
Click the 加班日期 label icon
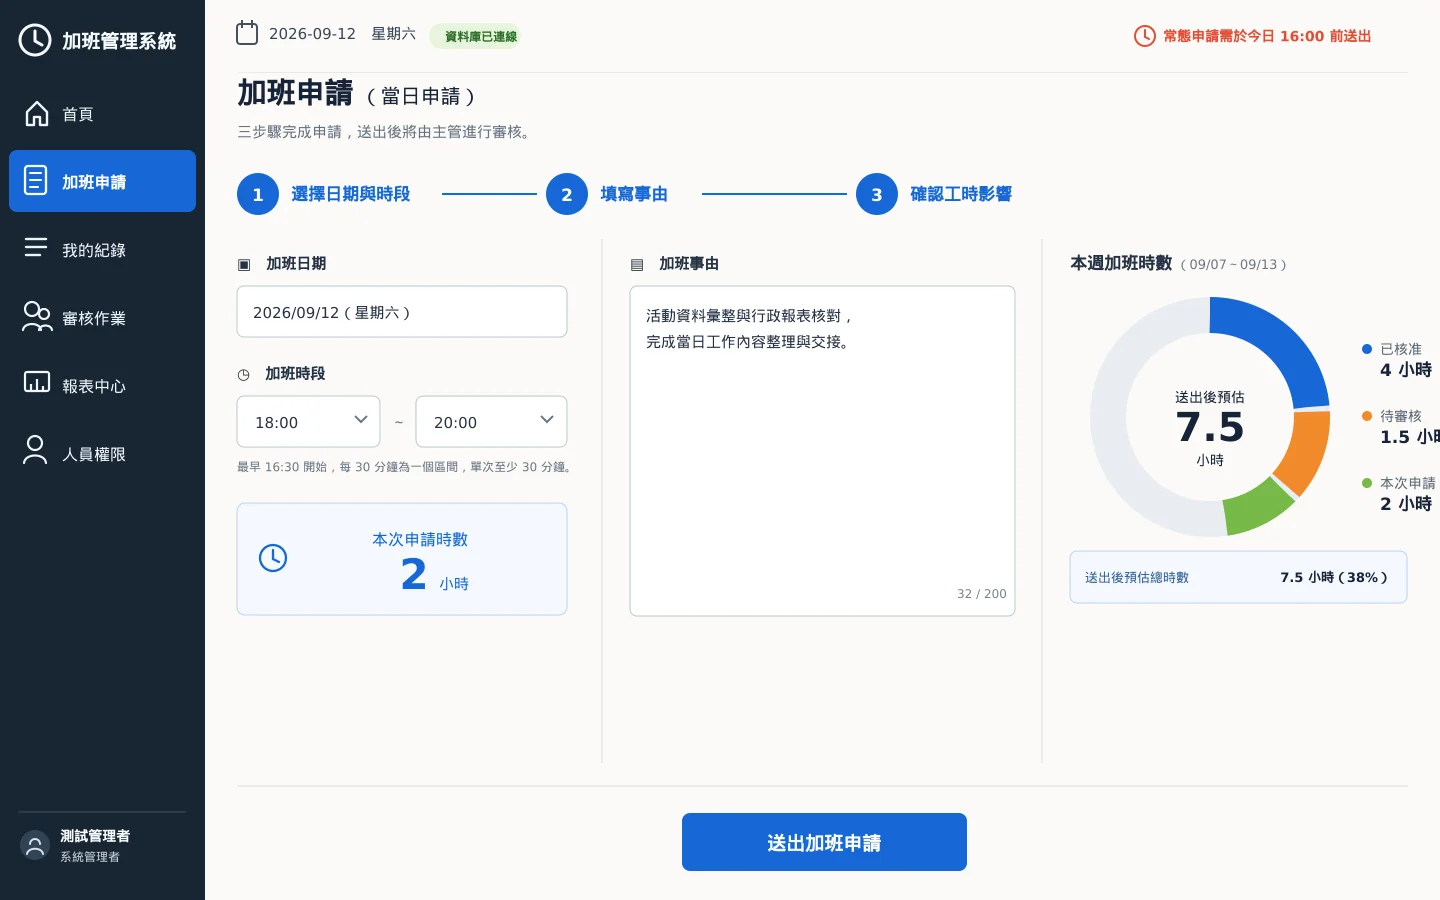pyautogui.click(x=244, y=265)
